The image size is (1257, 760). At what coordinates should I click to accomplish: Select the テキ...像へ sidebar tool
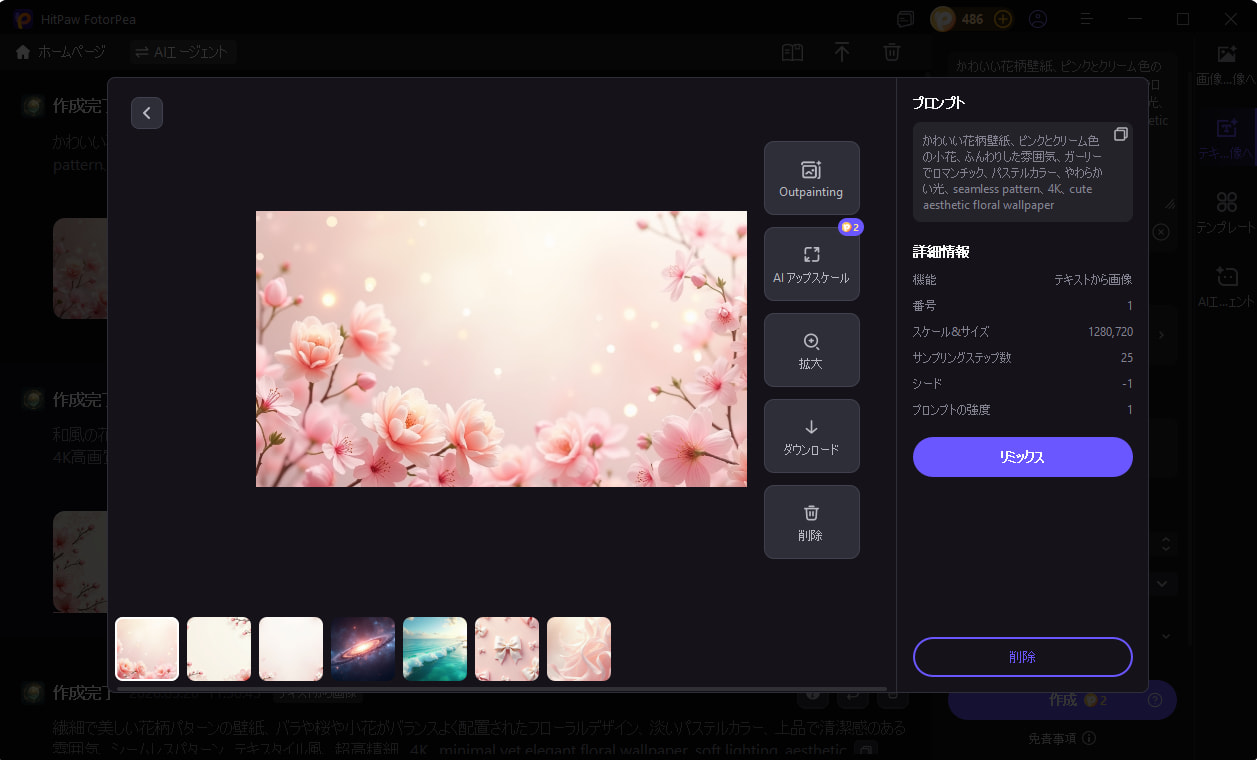[1226, 139]
